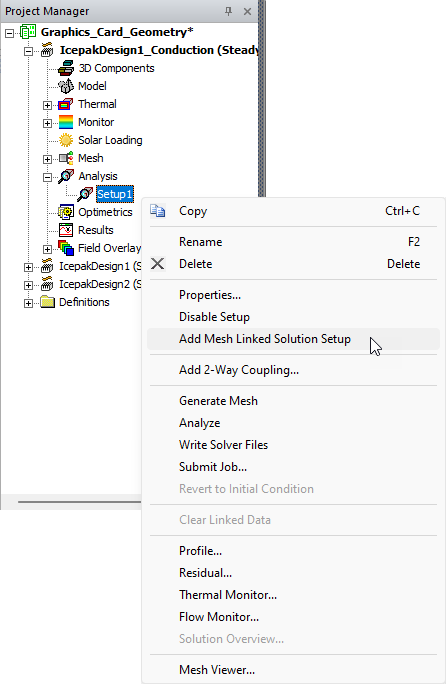The height and width of the screenshot is (684, 446).
Task: Click the Model node icon
Action: [x=66, y=86]
